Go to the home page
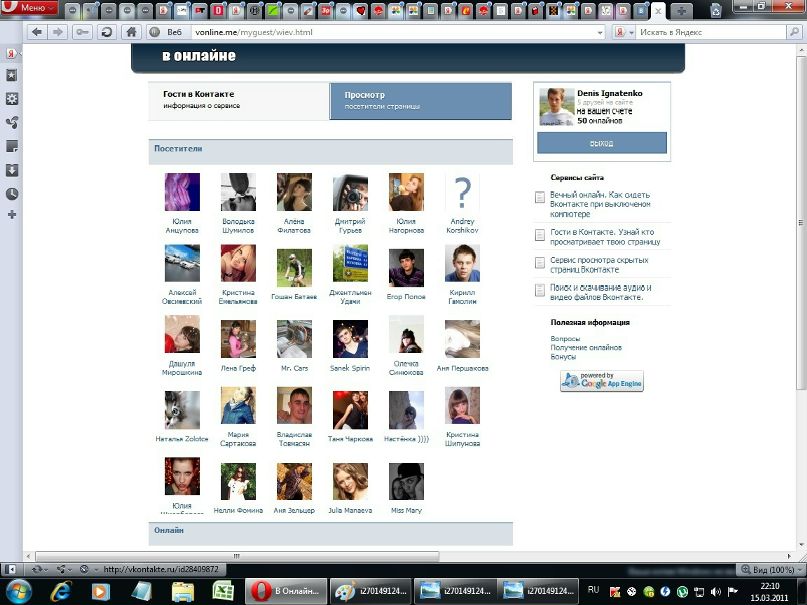 (x=131, y=32)
